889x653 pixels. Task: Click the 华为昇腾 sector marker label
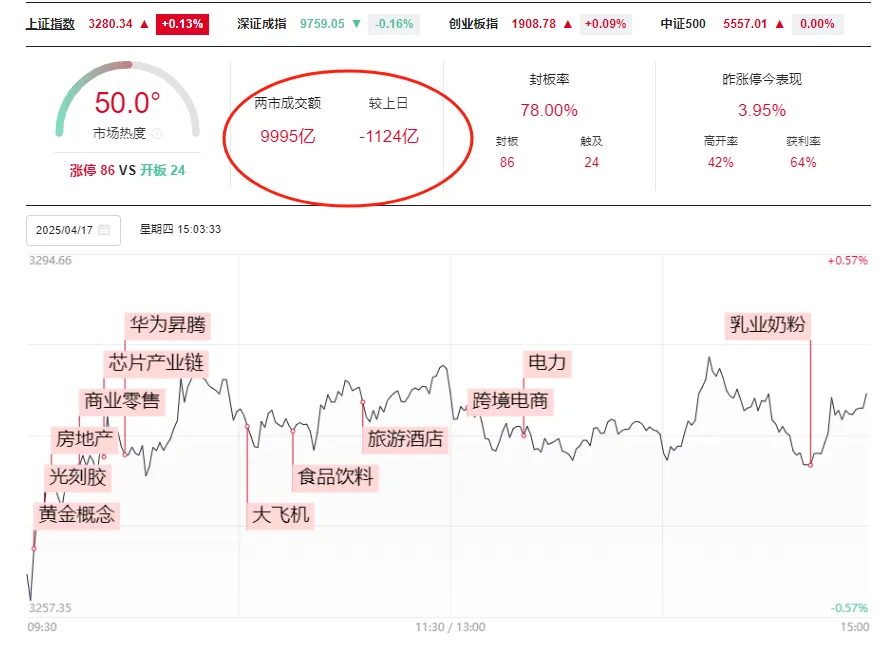pyautogui.click(x=169, y=324)
